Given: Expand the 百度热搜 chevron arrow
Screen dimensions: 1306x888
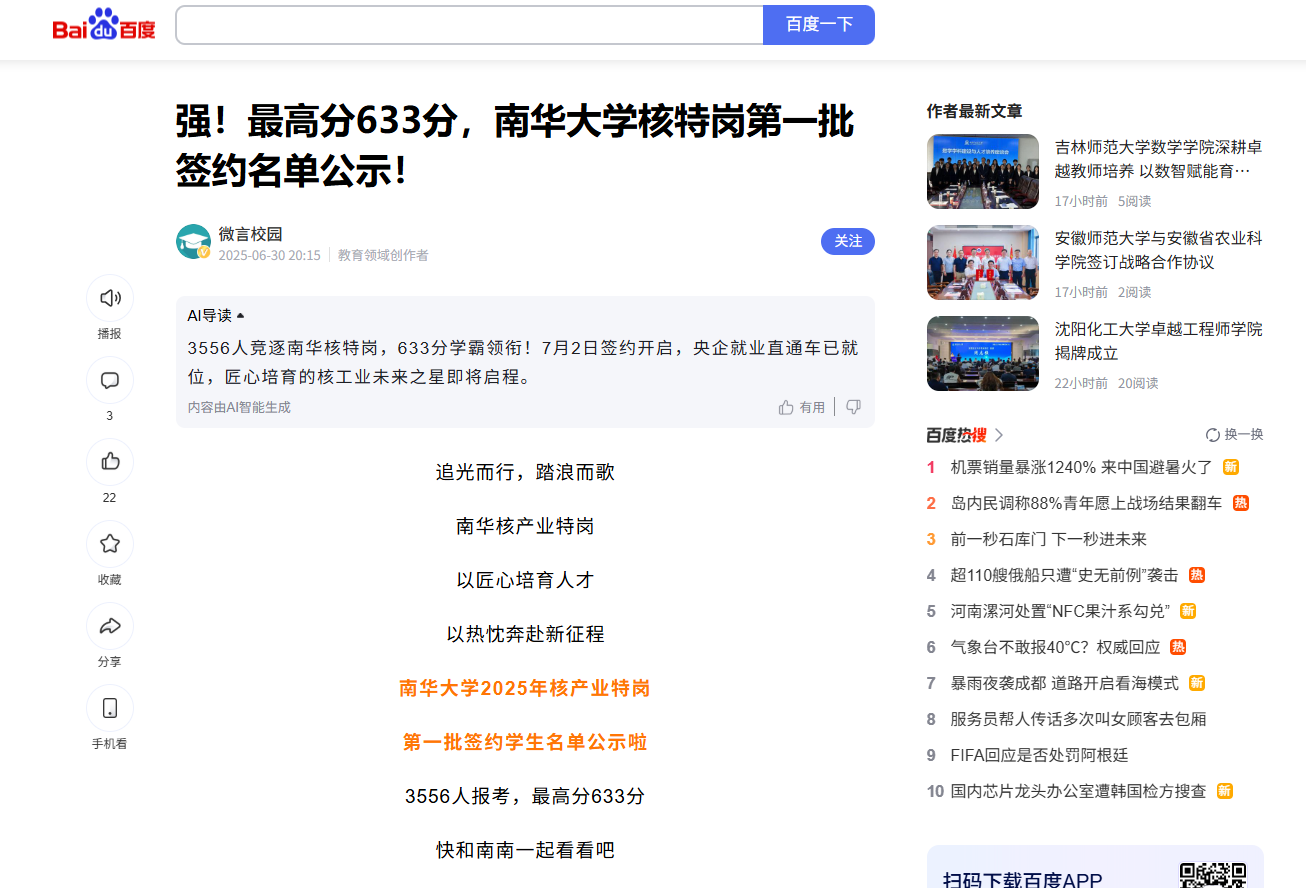Looking at the screenshot, I should pyautogui.click(x=999, y=435).
